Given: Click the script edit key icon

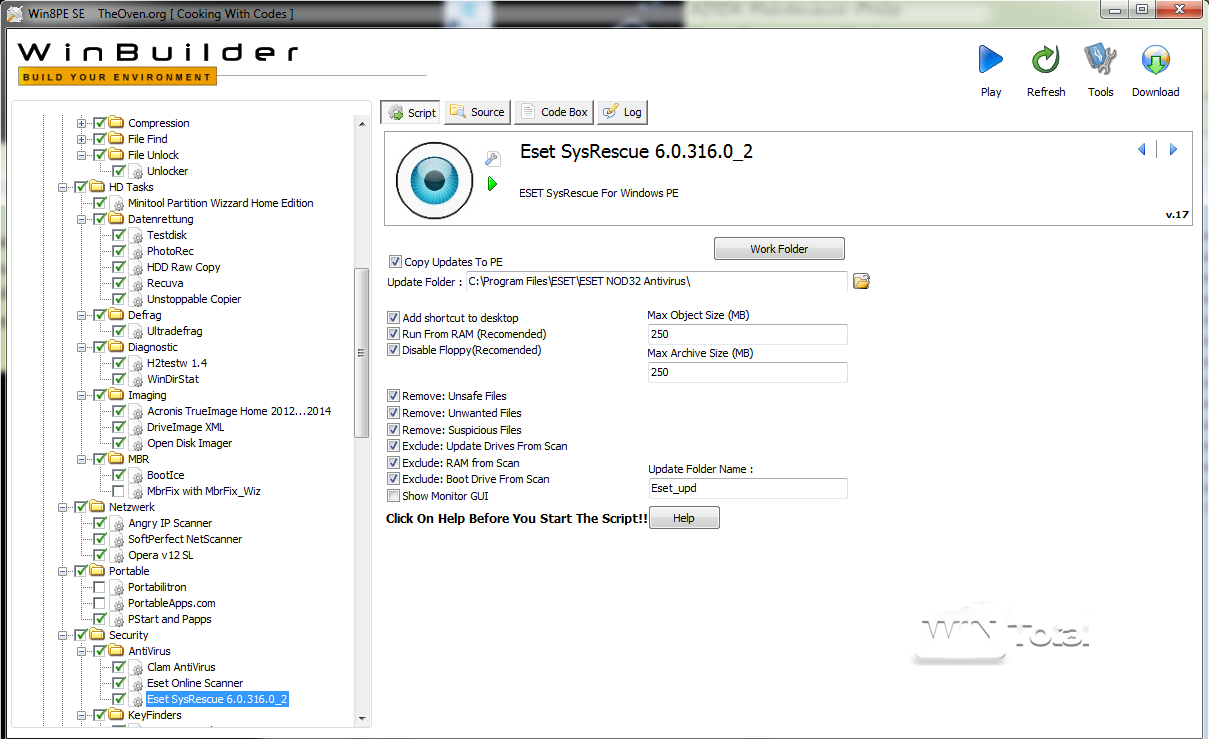Looking at the screenshot, I should [x=492, y=159].
